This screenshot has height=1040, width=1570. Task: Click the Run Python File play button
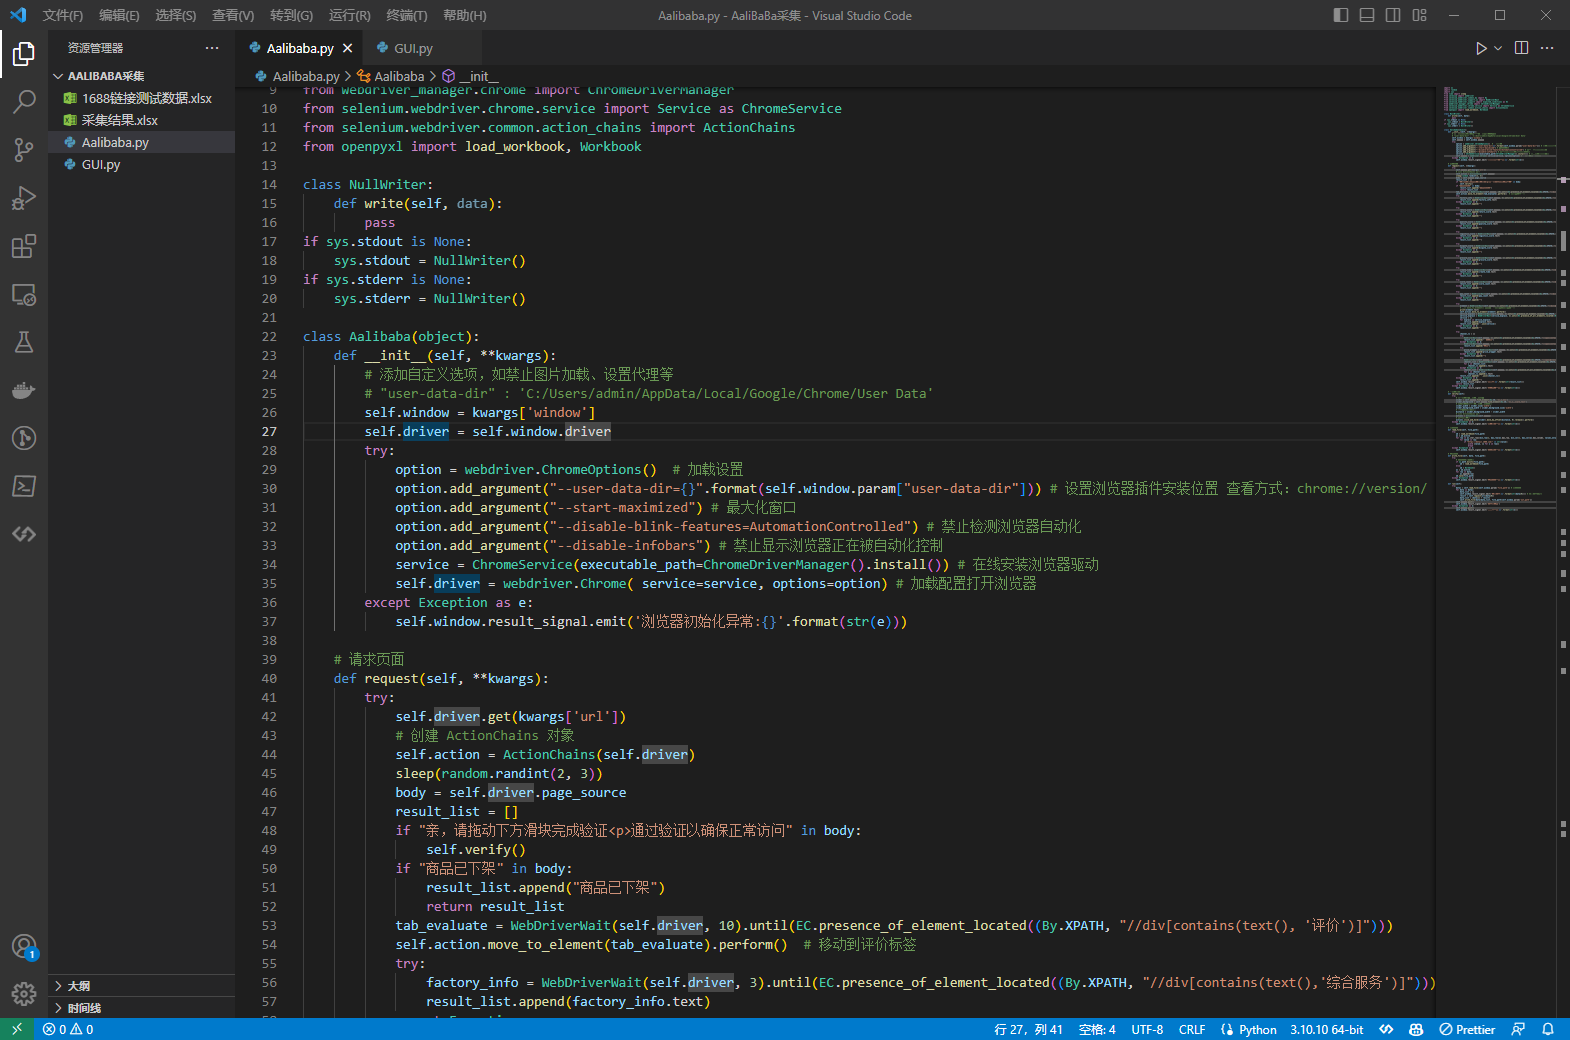click(1481, 48)
